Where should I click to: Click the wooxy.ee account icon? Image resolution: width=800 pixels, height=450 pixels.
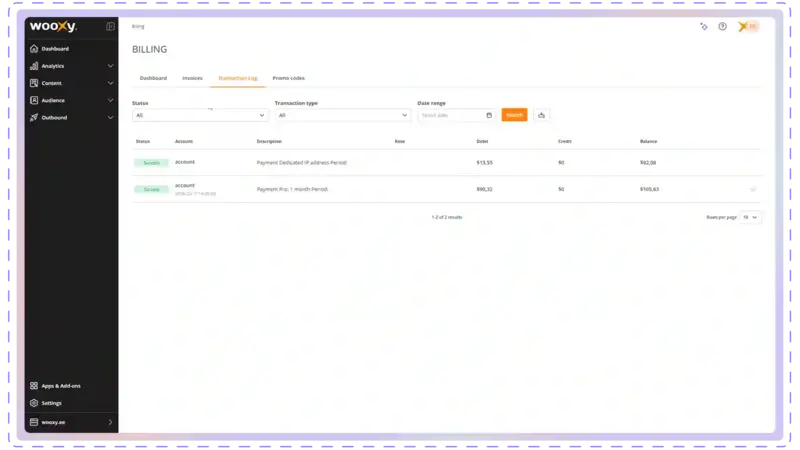pyautogui.click(x=34, y=422)
